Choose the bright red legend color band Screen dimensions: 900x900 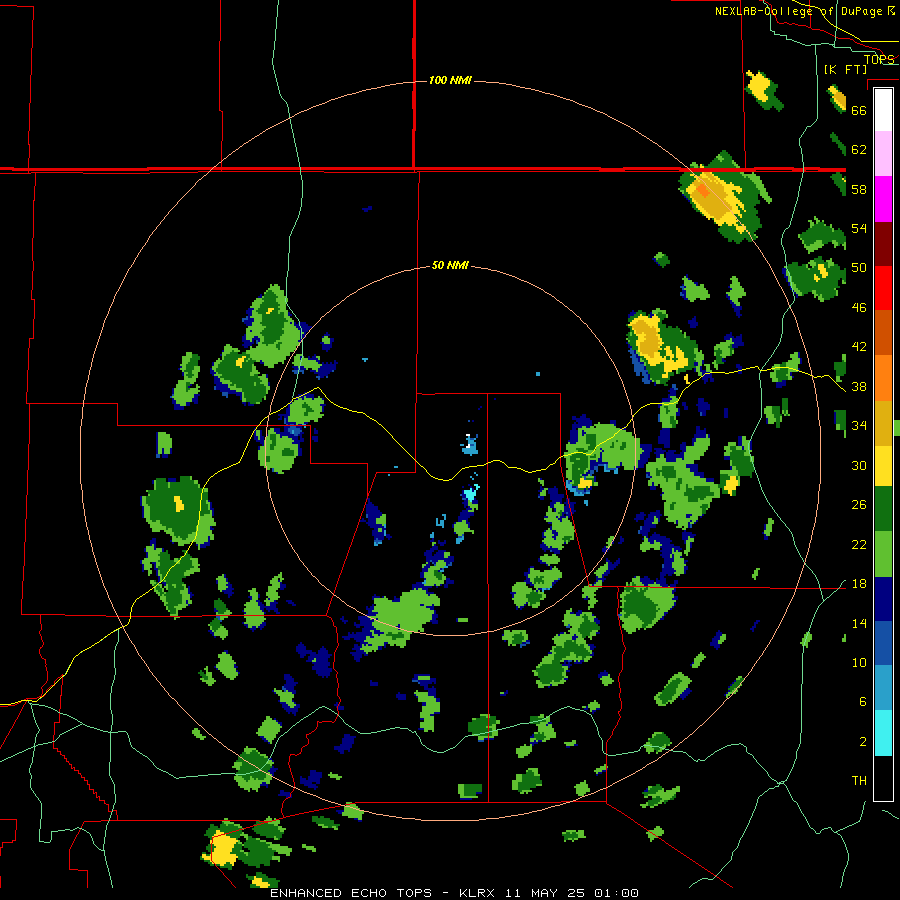(883, 288)
